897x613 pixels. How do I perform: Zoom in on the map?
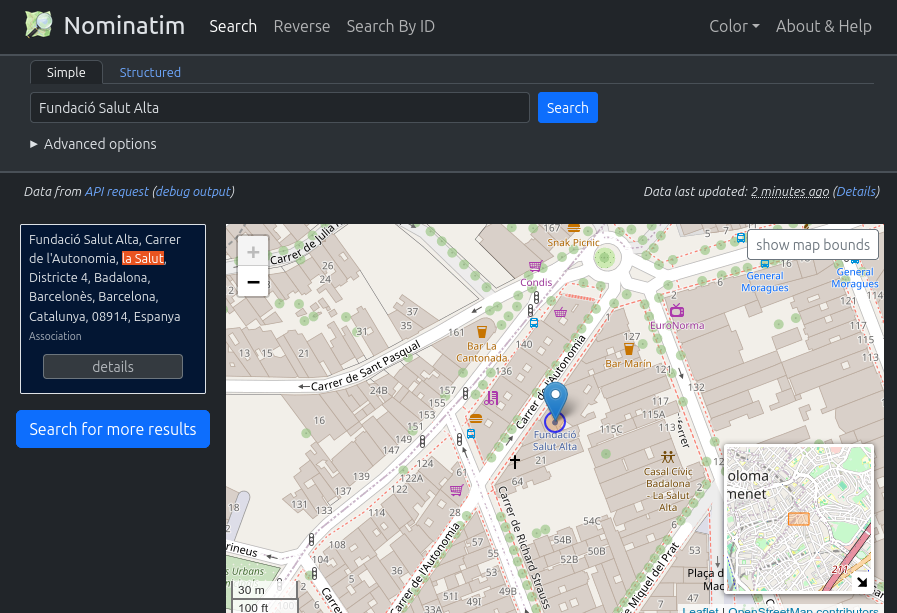pos(253,252)
